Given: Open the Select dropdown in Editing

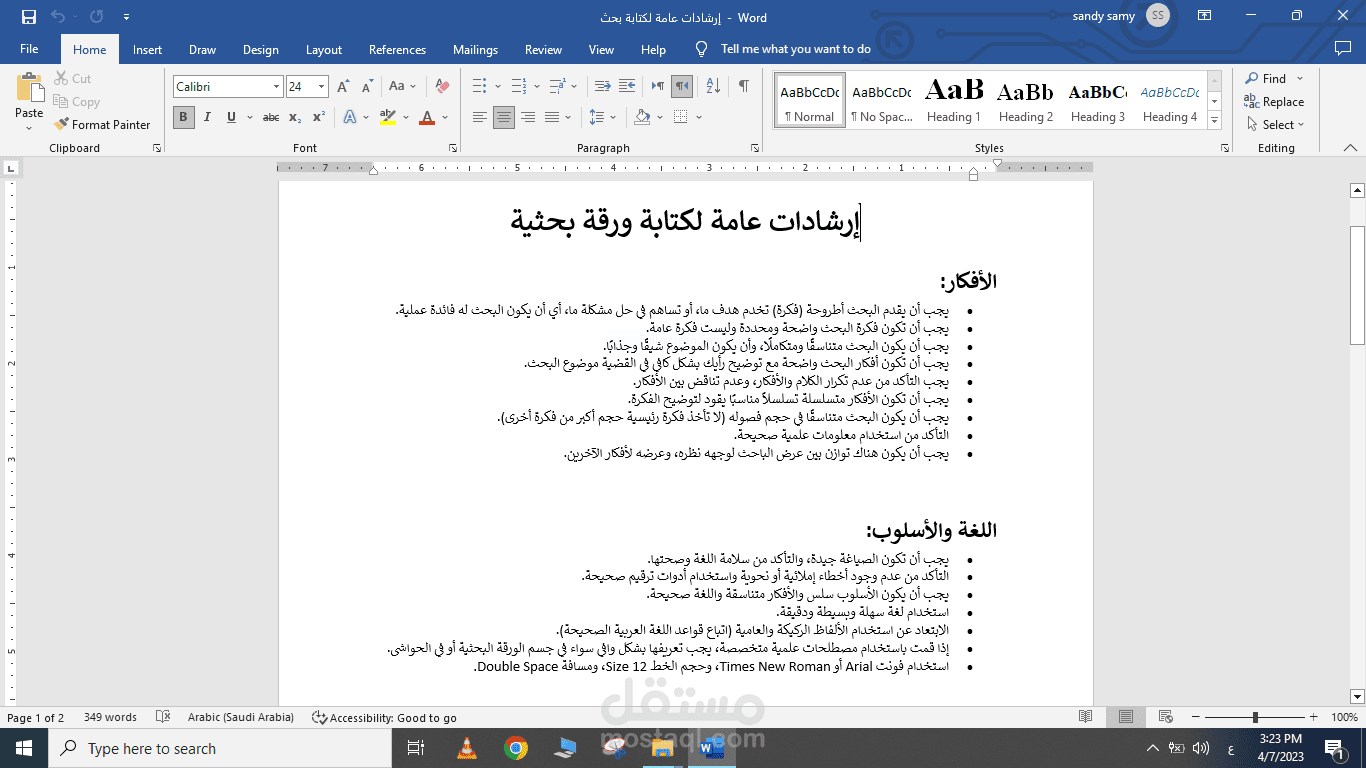Looking at the screenshot, I should pos(1277,125).
